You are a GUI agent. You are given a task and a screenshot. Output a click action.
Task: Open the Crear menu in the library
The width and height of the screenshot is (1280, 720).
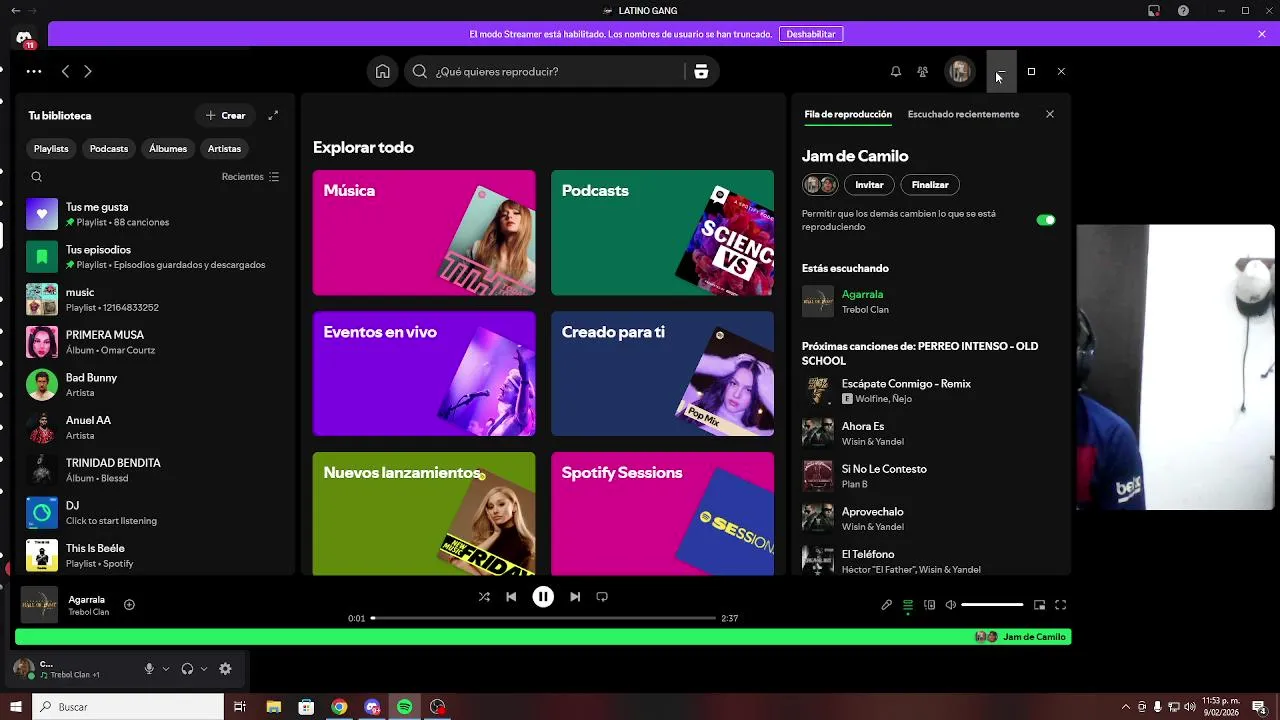click(x=225, y=115)
